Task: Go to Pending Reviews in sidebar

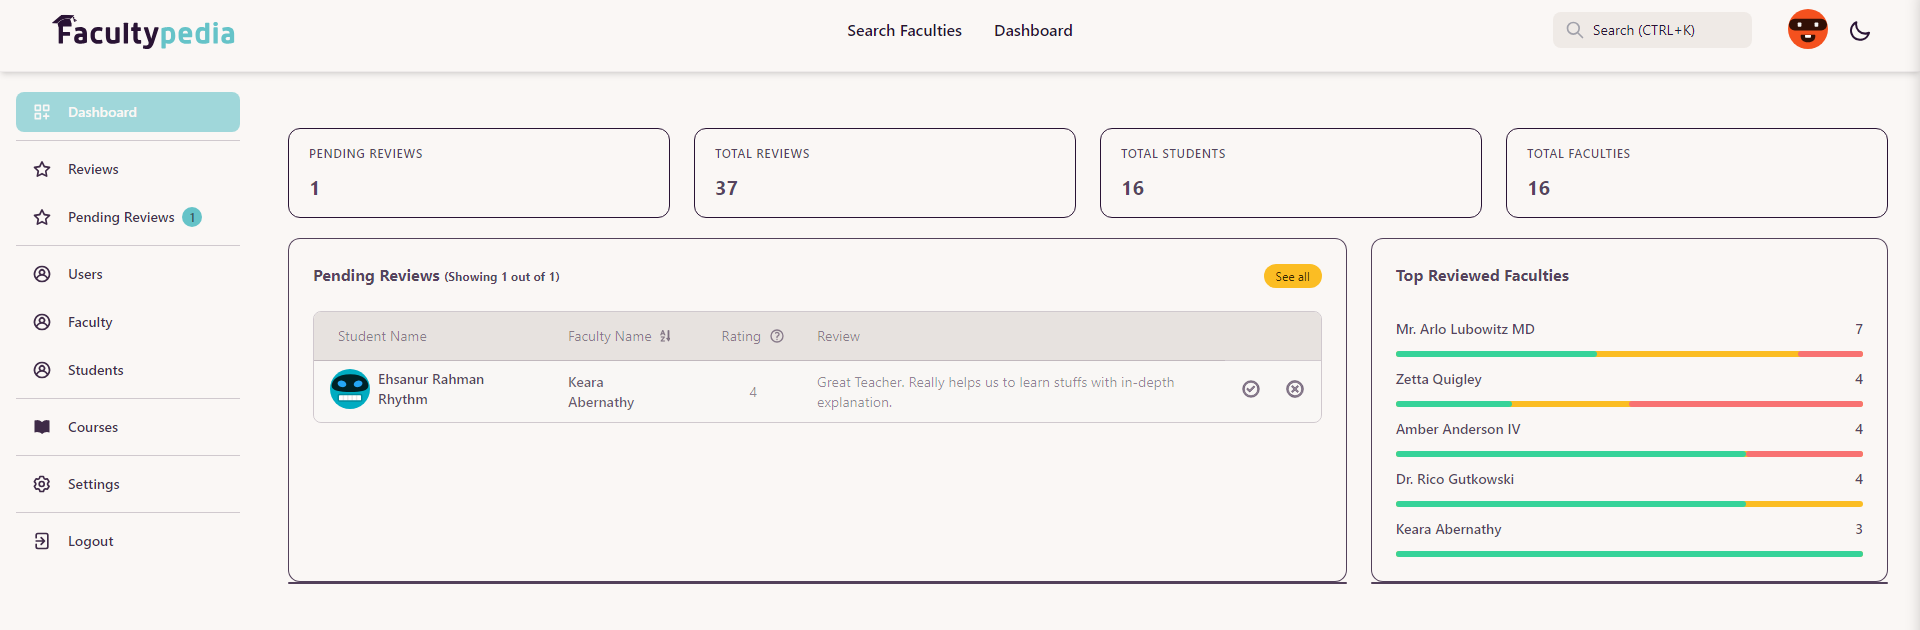Action: coord(128,217)
